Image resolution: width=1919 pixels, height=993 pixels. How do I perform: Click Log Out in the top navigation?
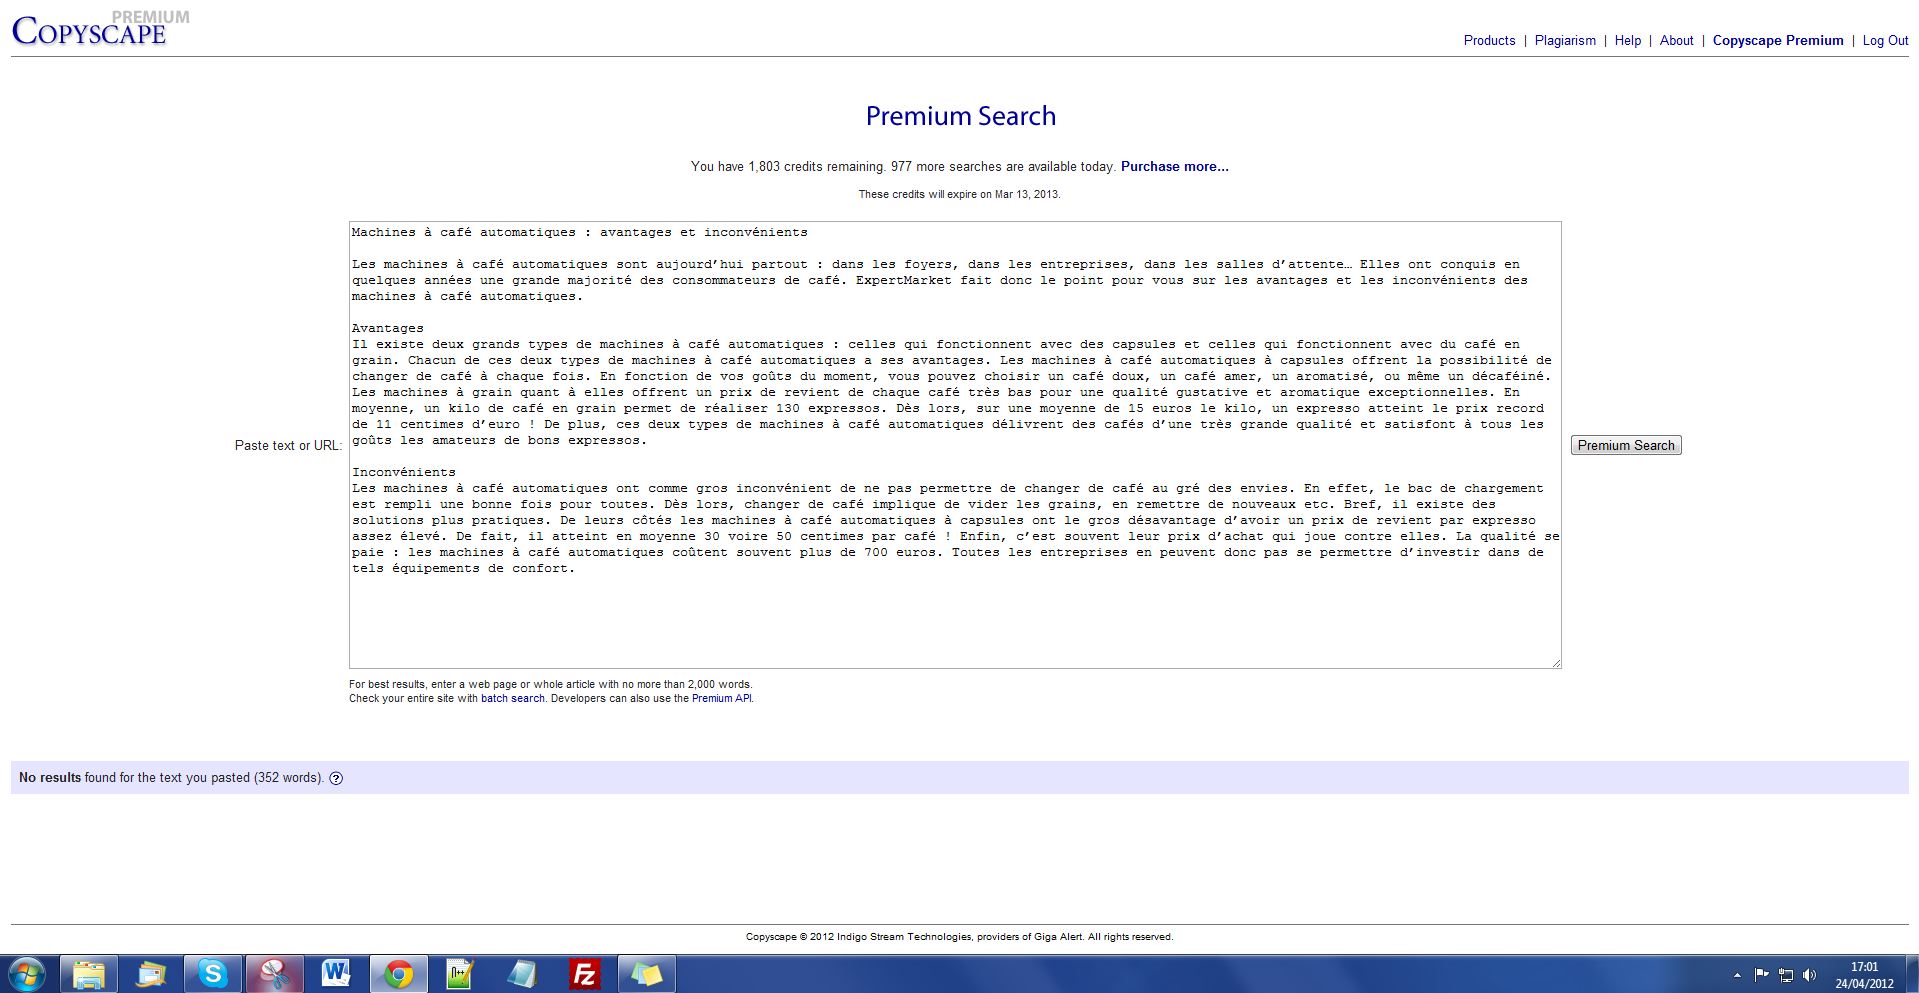1885,41
